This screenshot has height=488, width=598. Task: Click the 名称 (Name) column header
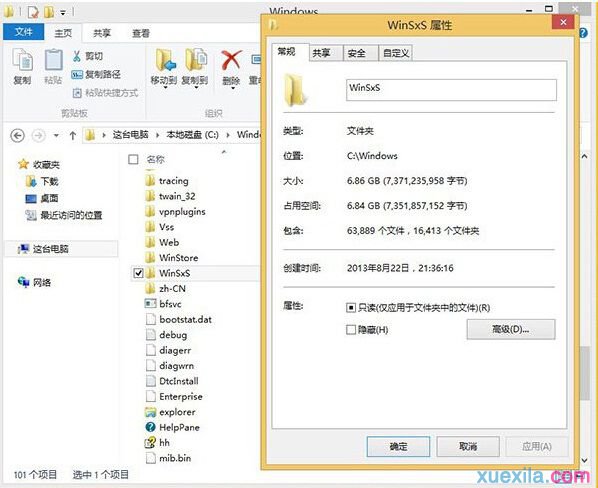click(x=156, y=159)
